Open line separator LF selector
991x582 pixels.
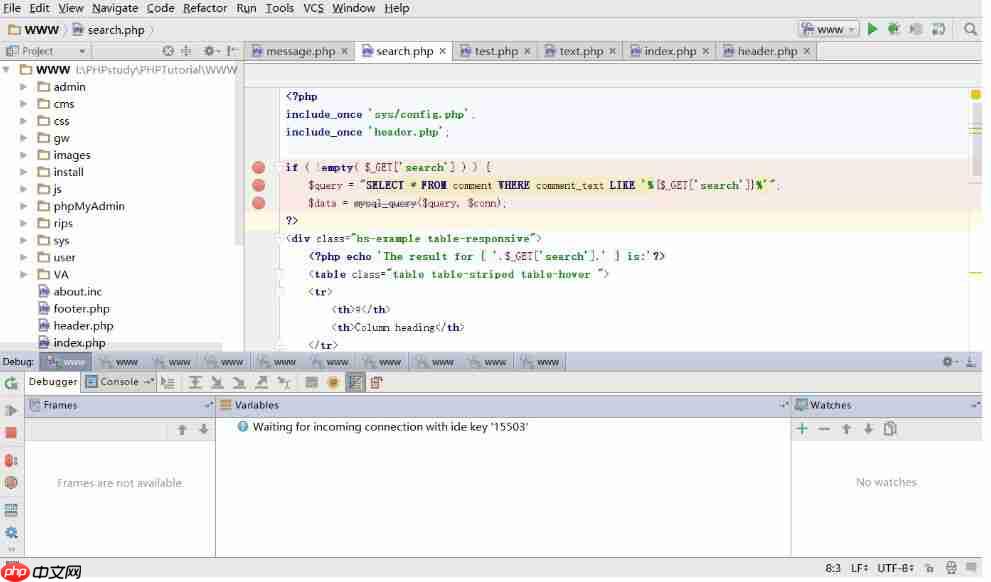click(x=860, y=568)
